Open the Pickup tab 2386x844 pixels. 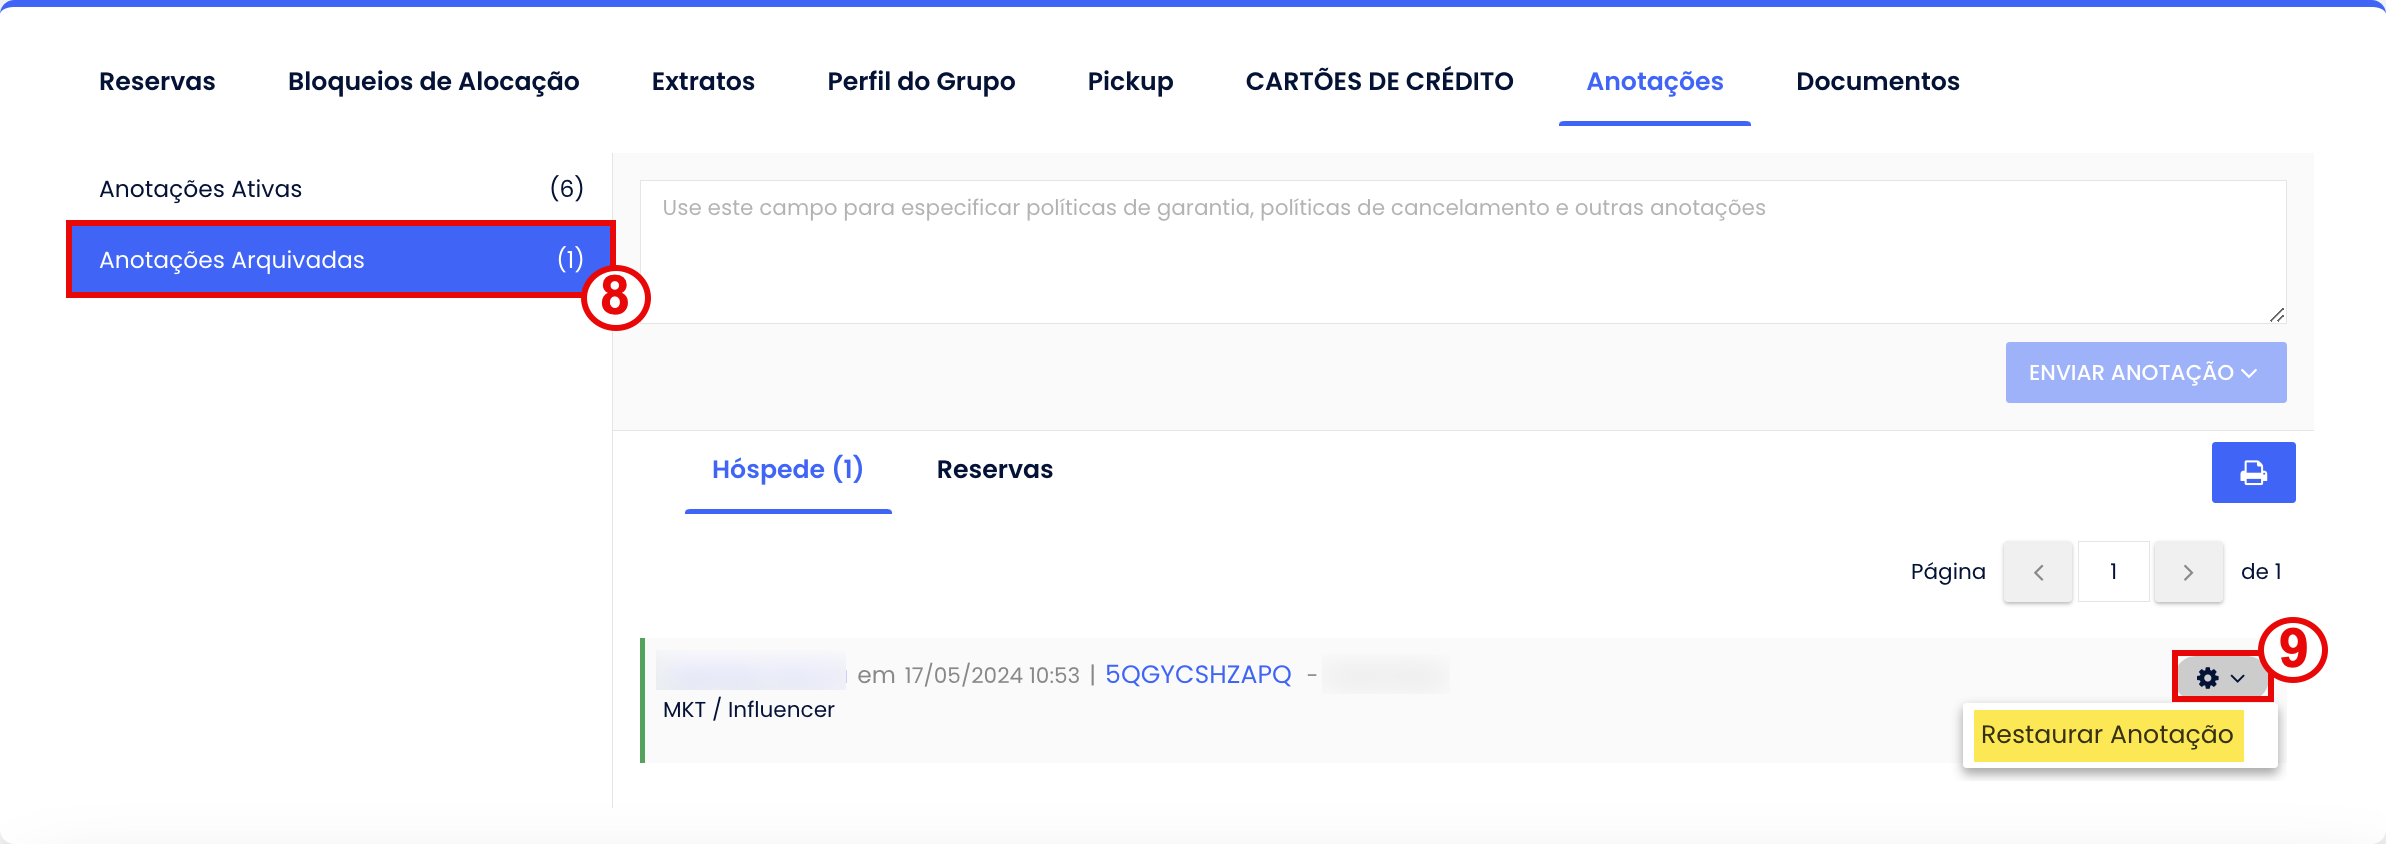click(1130, 82)
